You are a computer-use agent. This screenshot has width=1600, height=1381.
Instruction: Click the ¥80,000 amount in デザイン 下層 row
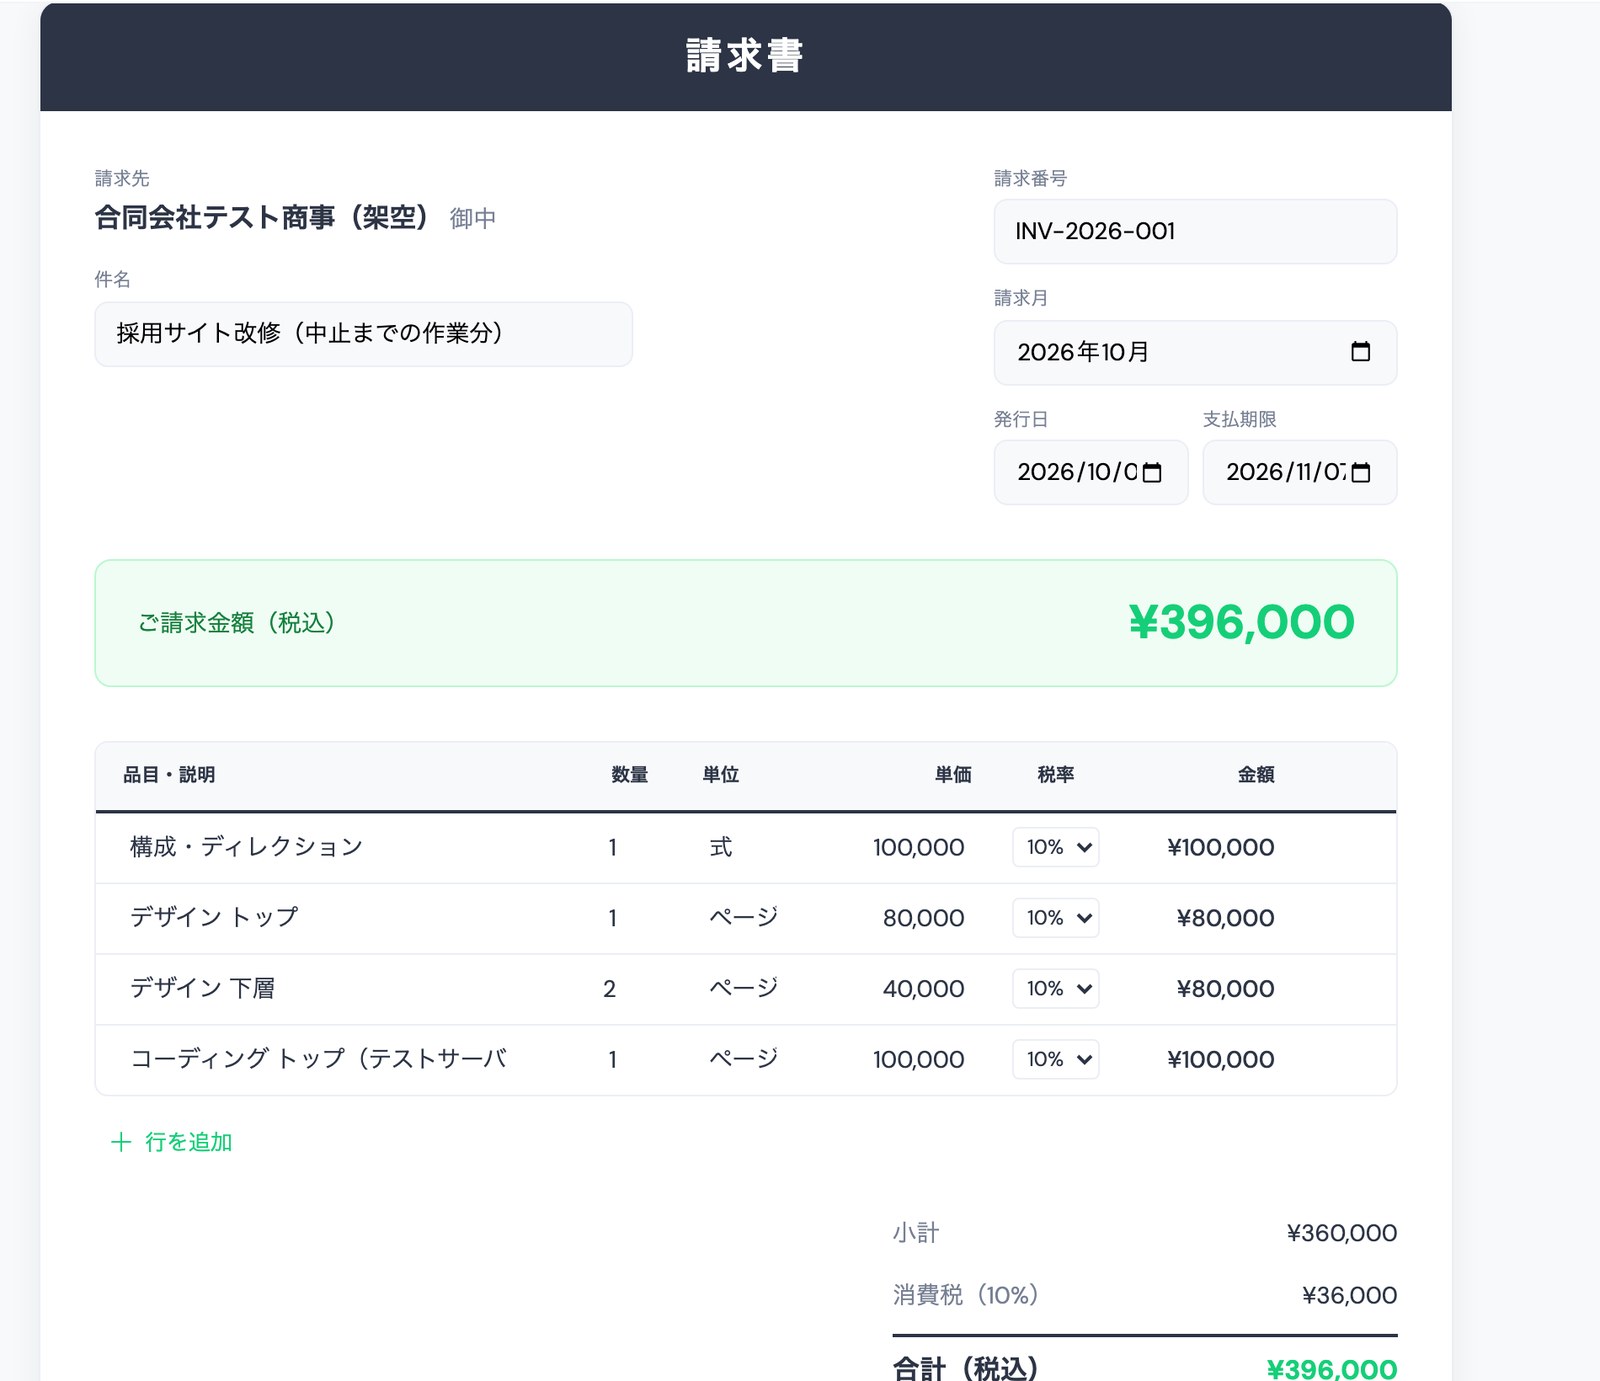[1225, 989]
